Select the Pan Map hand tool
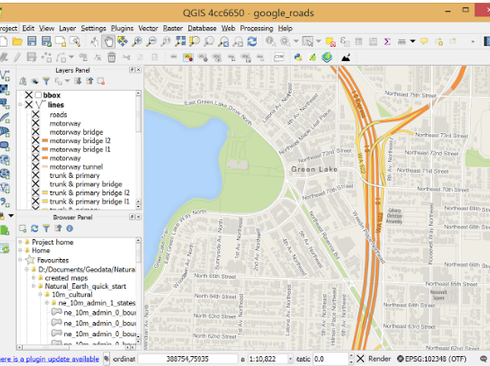490x366 pixels. [x=109, y=42]
